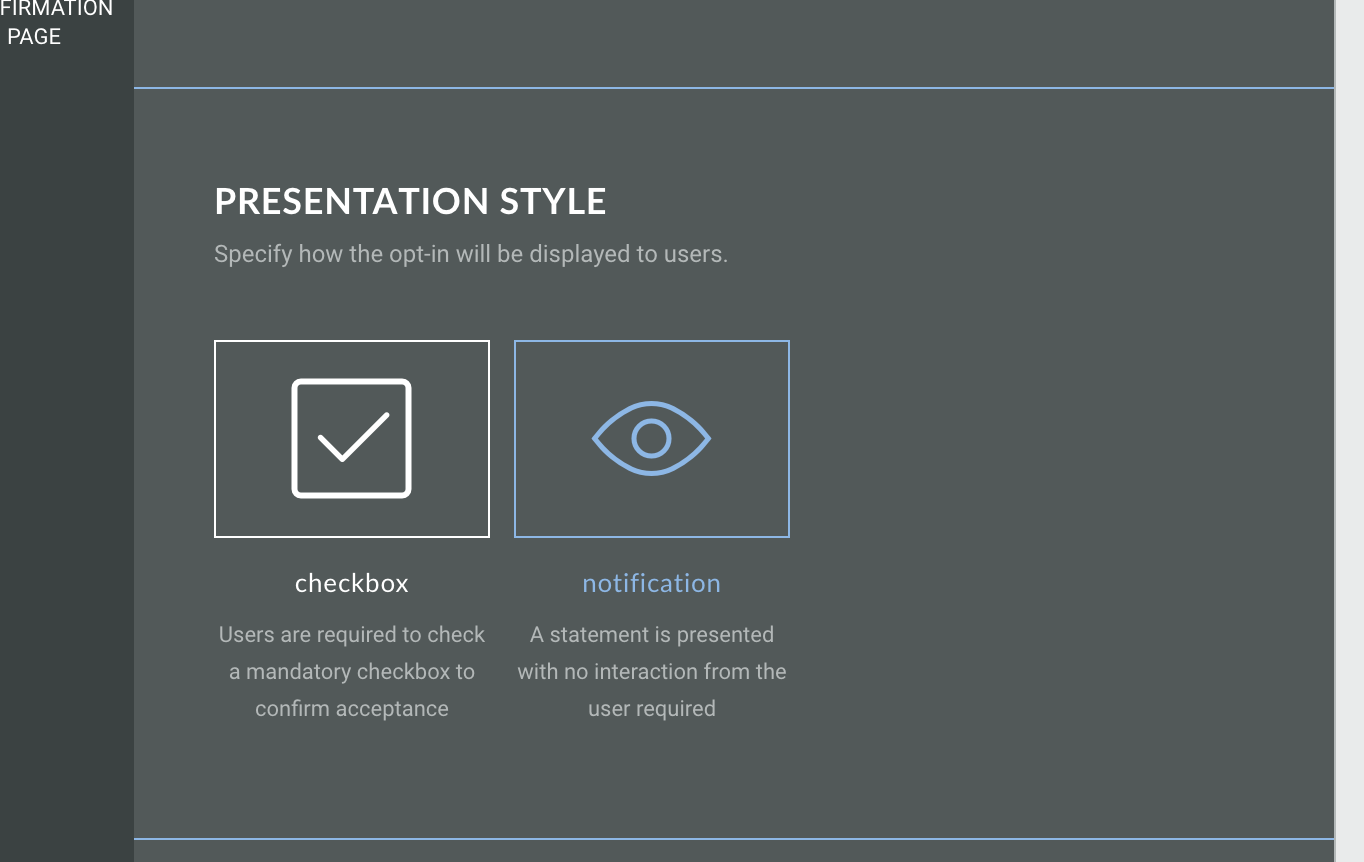Click "a mandatory checkbox to" description line

click(351, 672)
